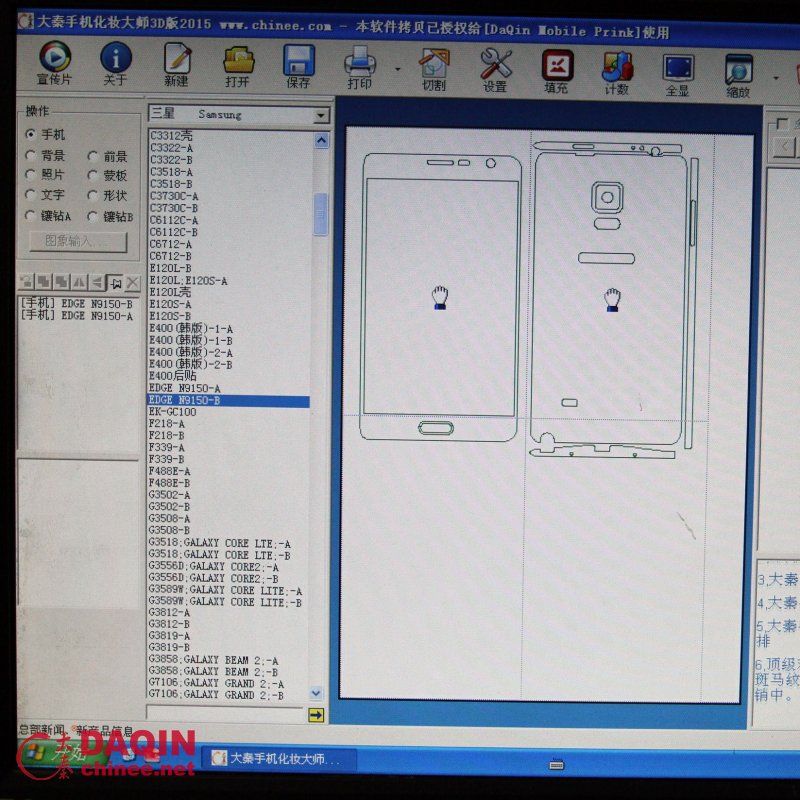The height and width of the screenshot is (800, 800).
Task: Print using the 打印 printer icon
Action: click(x=360, y=67)
